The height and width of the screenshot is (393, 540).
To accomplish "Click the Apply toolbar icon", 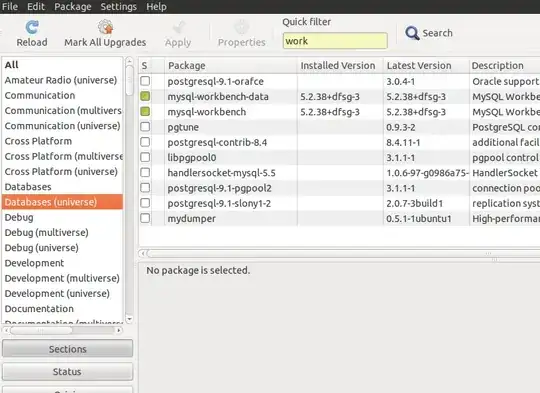I will 179,28.
